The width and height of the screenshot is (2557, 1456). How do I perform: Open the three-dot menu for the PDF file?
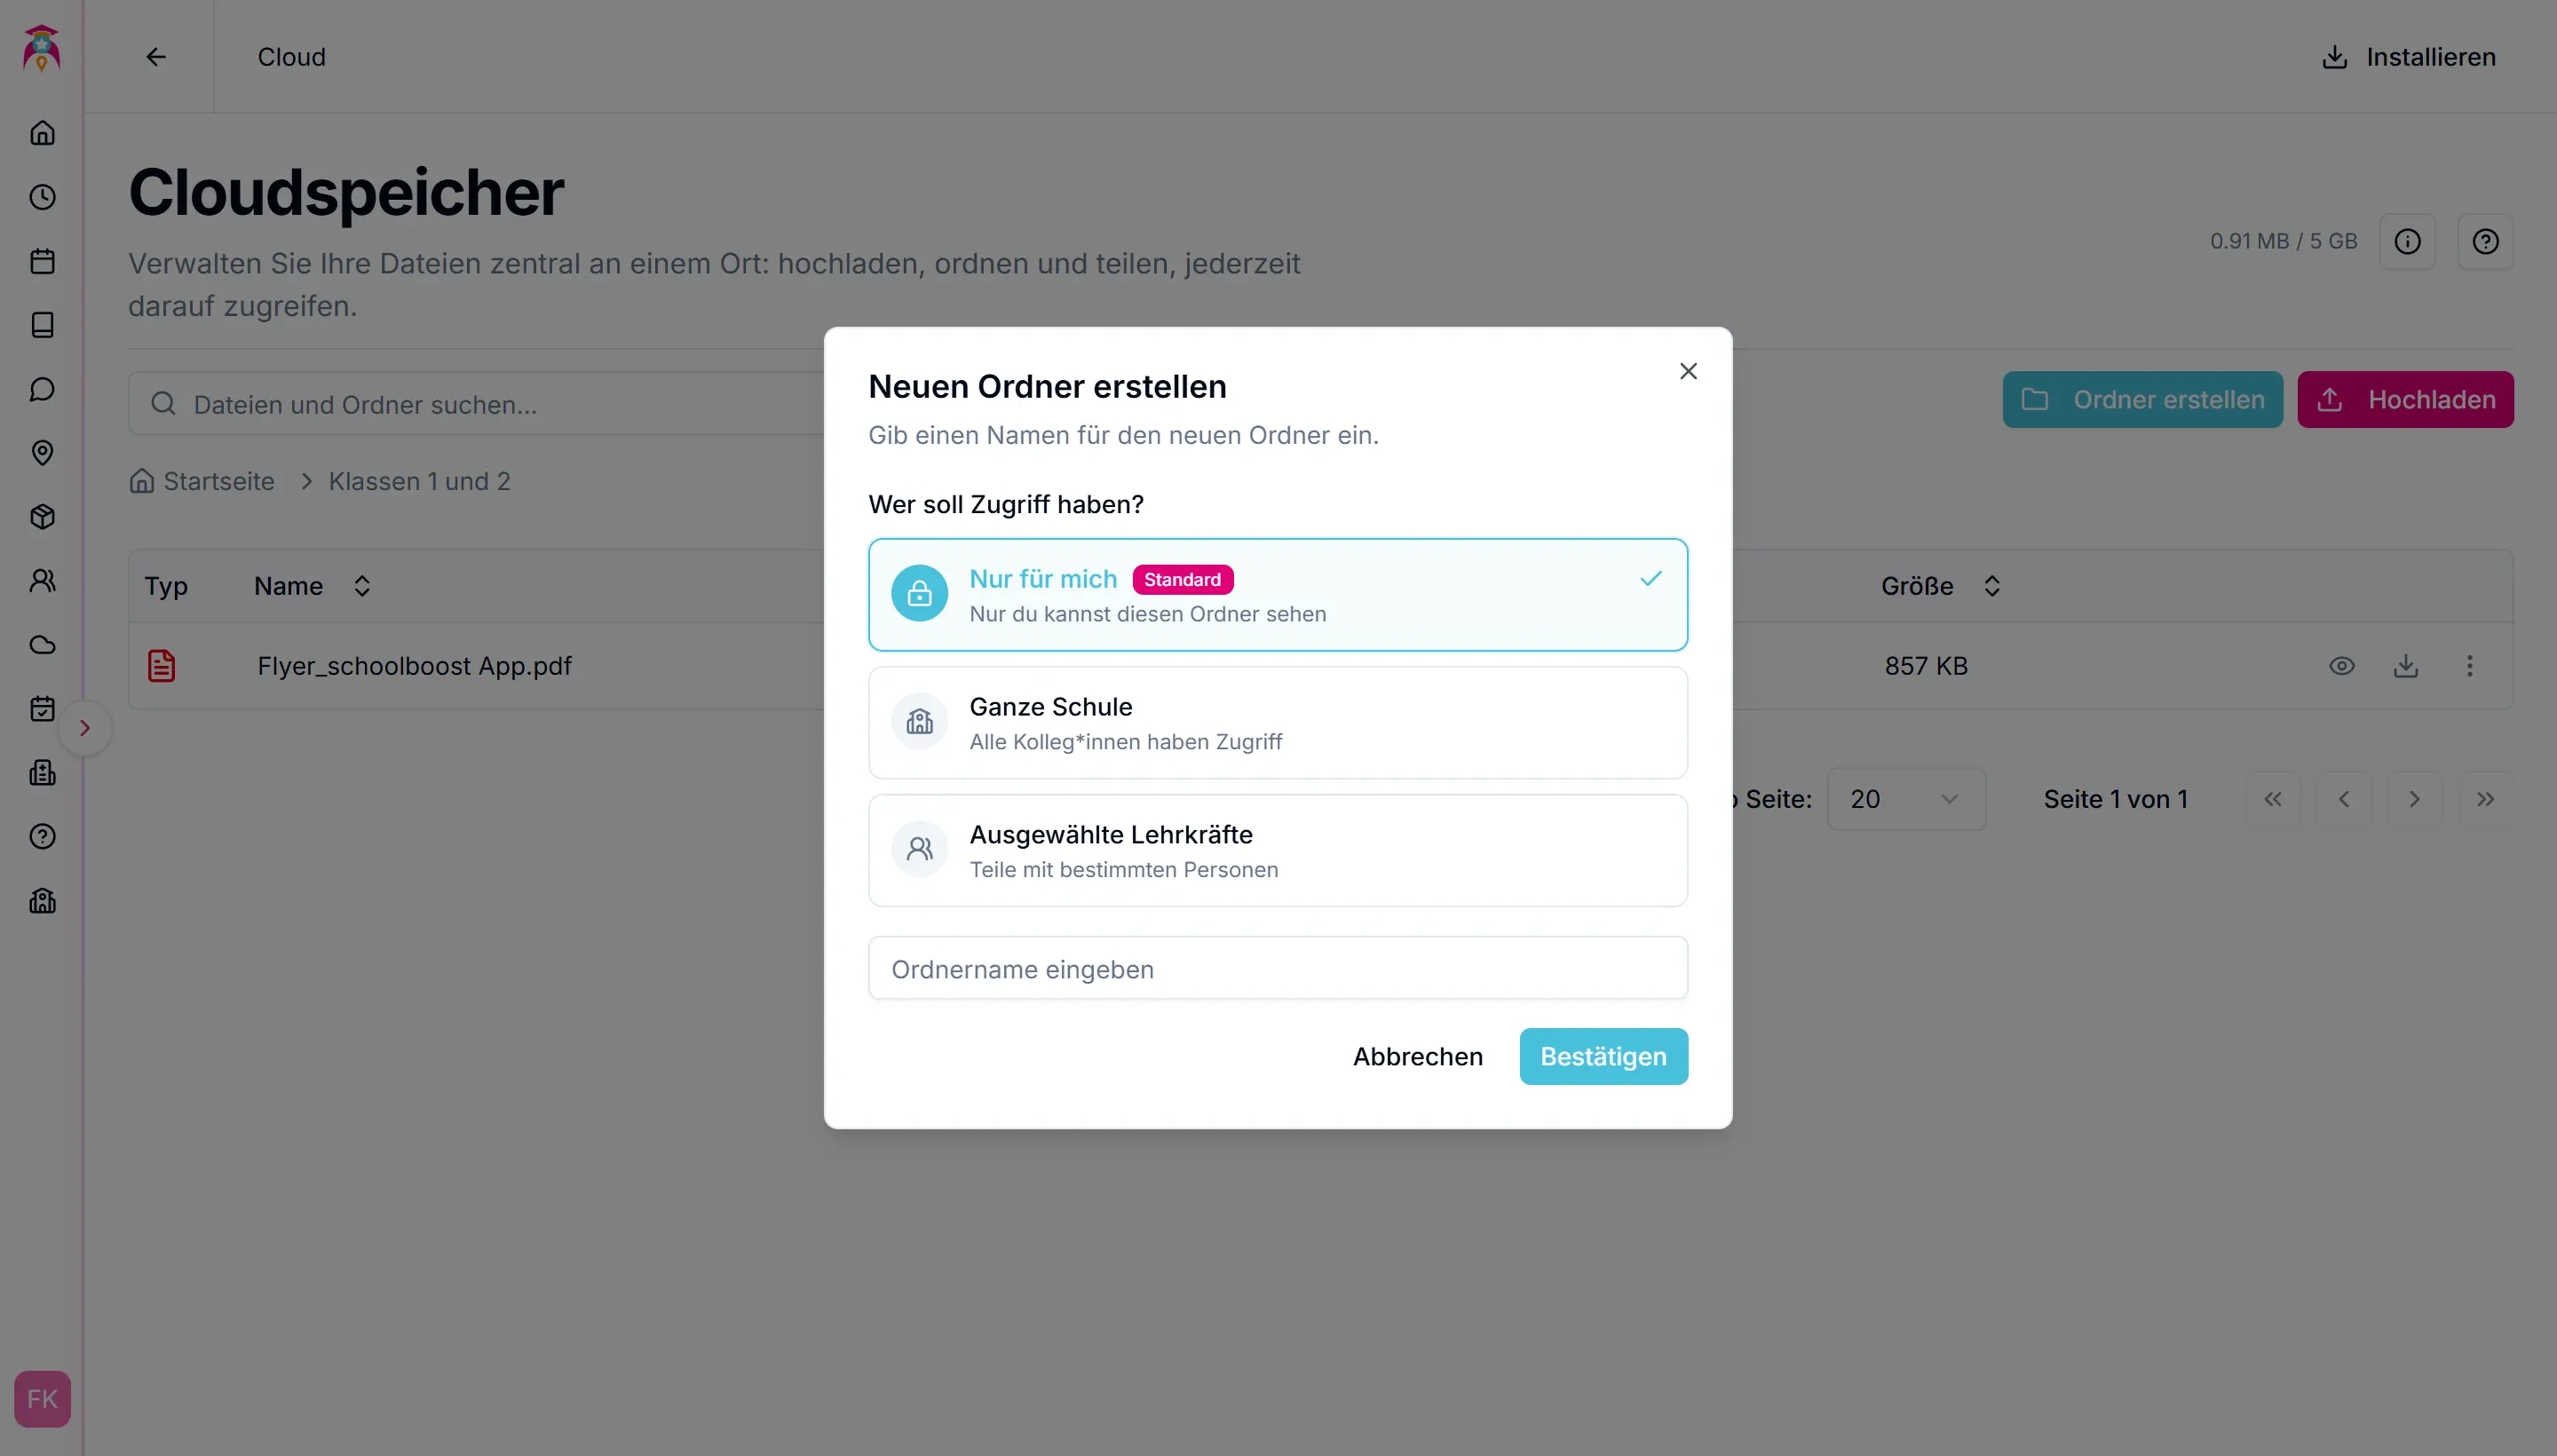pos(2469,666)
